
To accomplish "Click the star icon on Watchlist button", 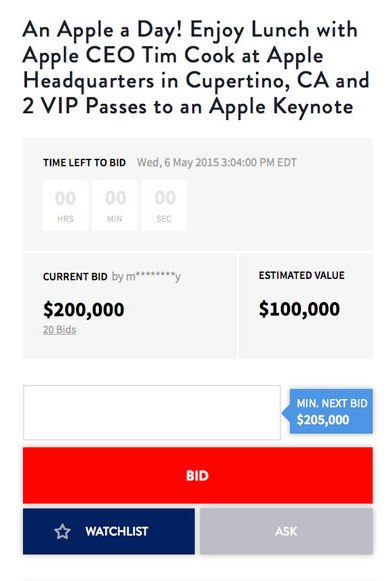I will (x=62, y=531).
